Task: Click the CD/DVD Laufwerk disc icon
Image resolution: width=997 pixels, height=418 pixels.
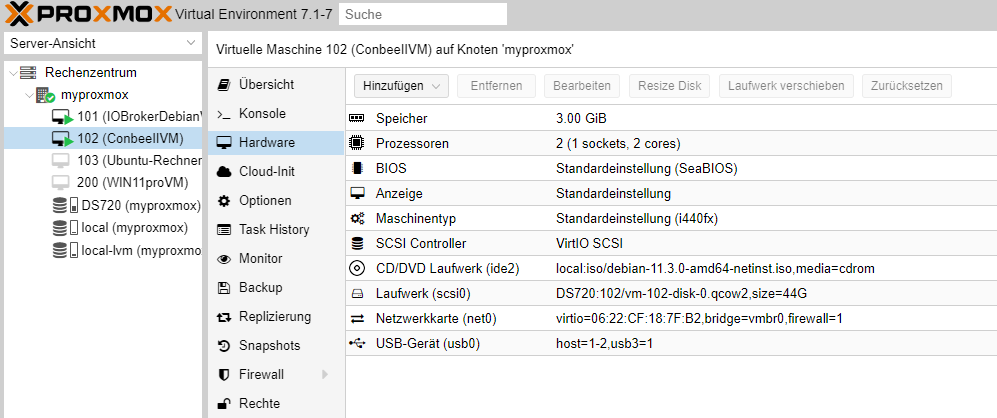Action: pyautogui.click(x=357, y=268)
